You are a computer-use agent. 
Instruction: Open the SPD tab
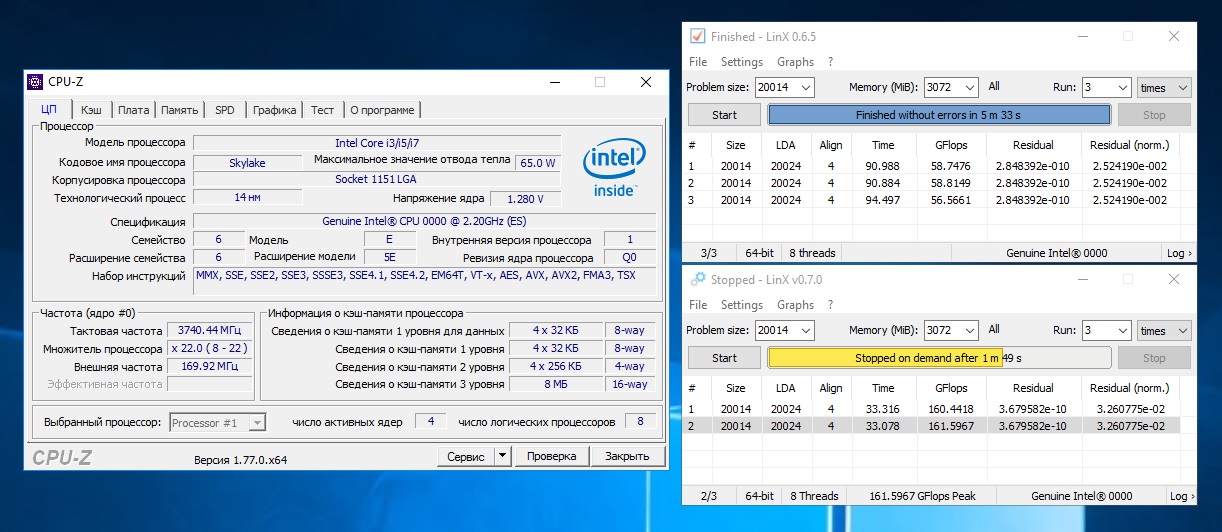tap(225, 110)
